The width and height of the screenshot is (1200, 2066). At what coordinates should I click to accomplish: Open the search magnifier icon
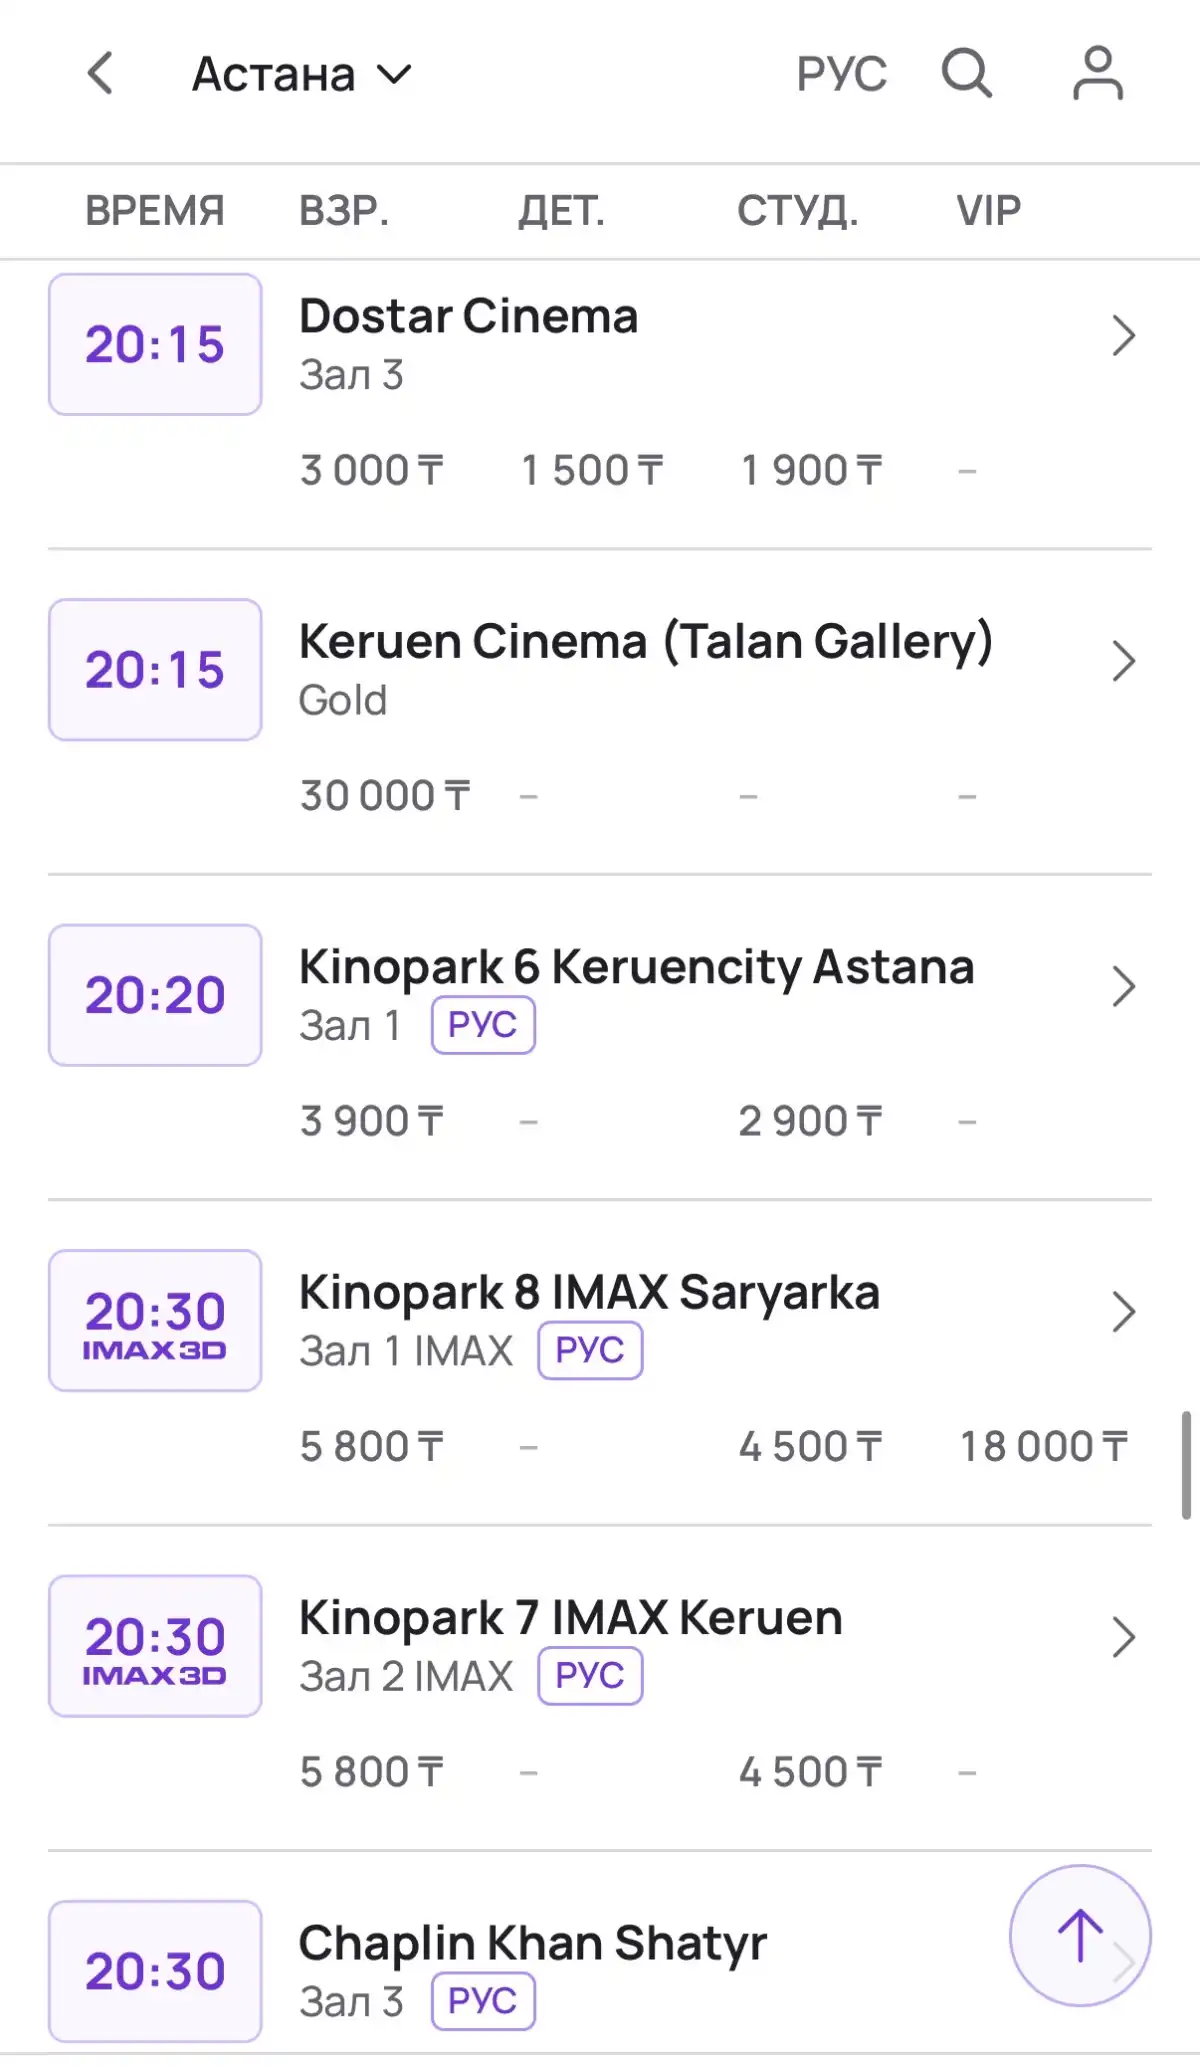pyautogui.click(x=966, y=73)
